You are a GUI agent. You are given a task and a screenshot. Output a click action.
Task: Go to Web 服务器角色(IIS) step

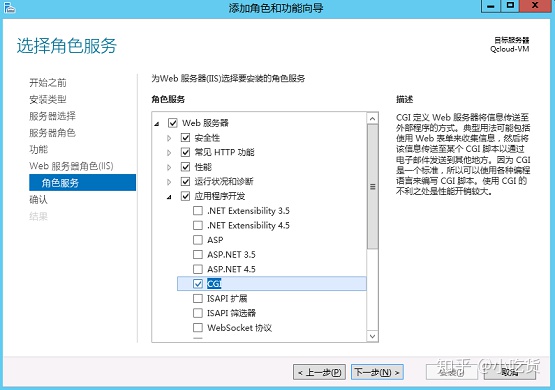pyautogui.click(x=71, y=166)
